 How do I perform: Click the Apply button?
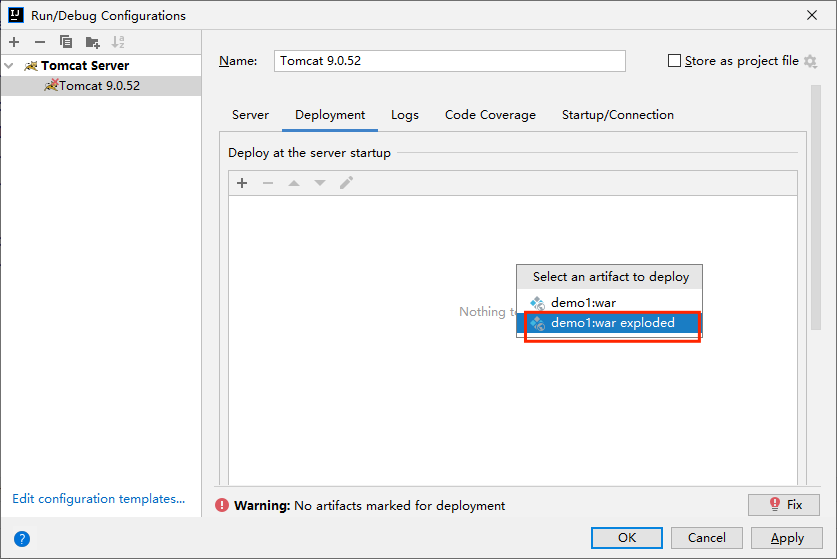point(786,538)
